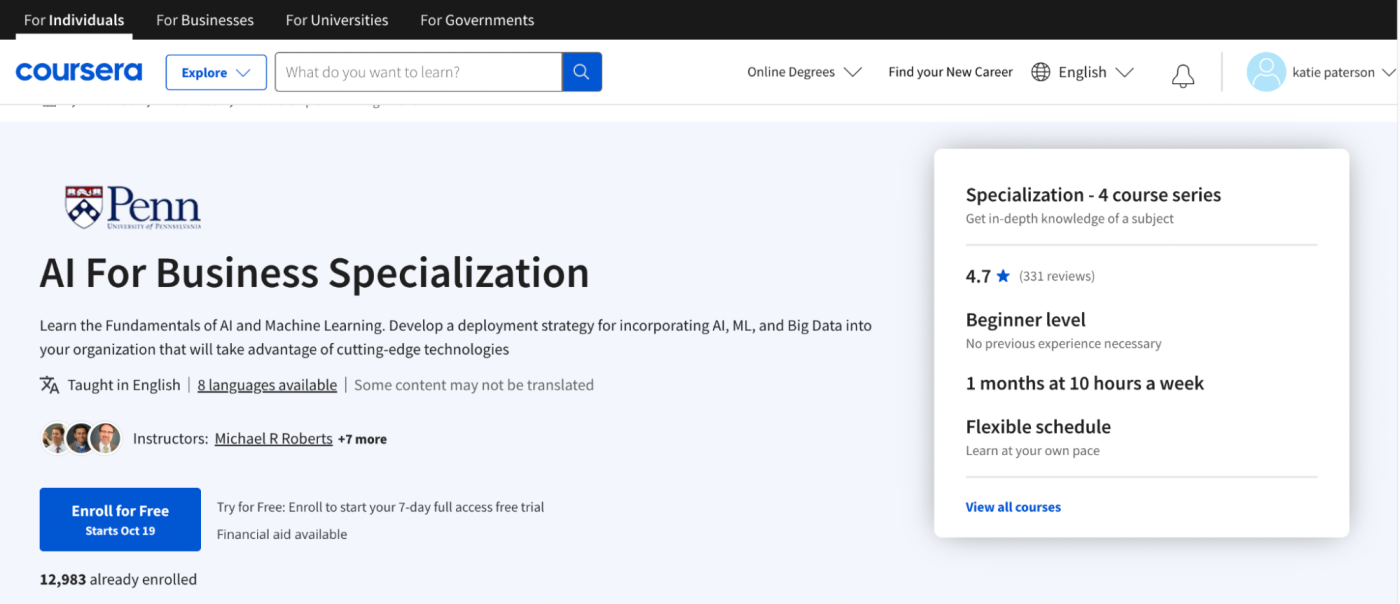Screen dimensions: 1400x604
Task: Click the globe language icon
Action: 1041,72
